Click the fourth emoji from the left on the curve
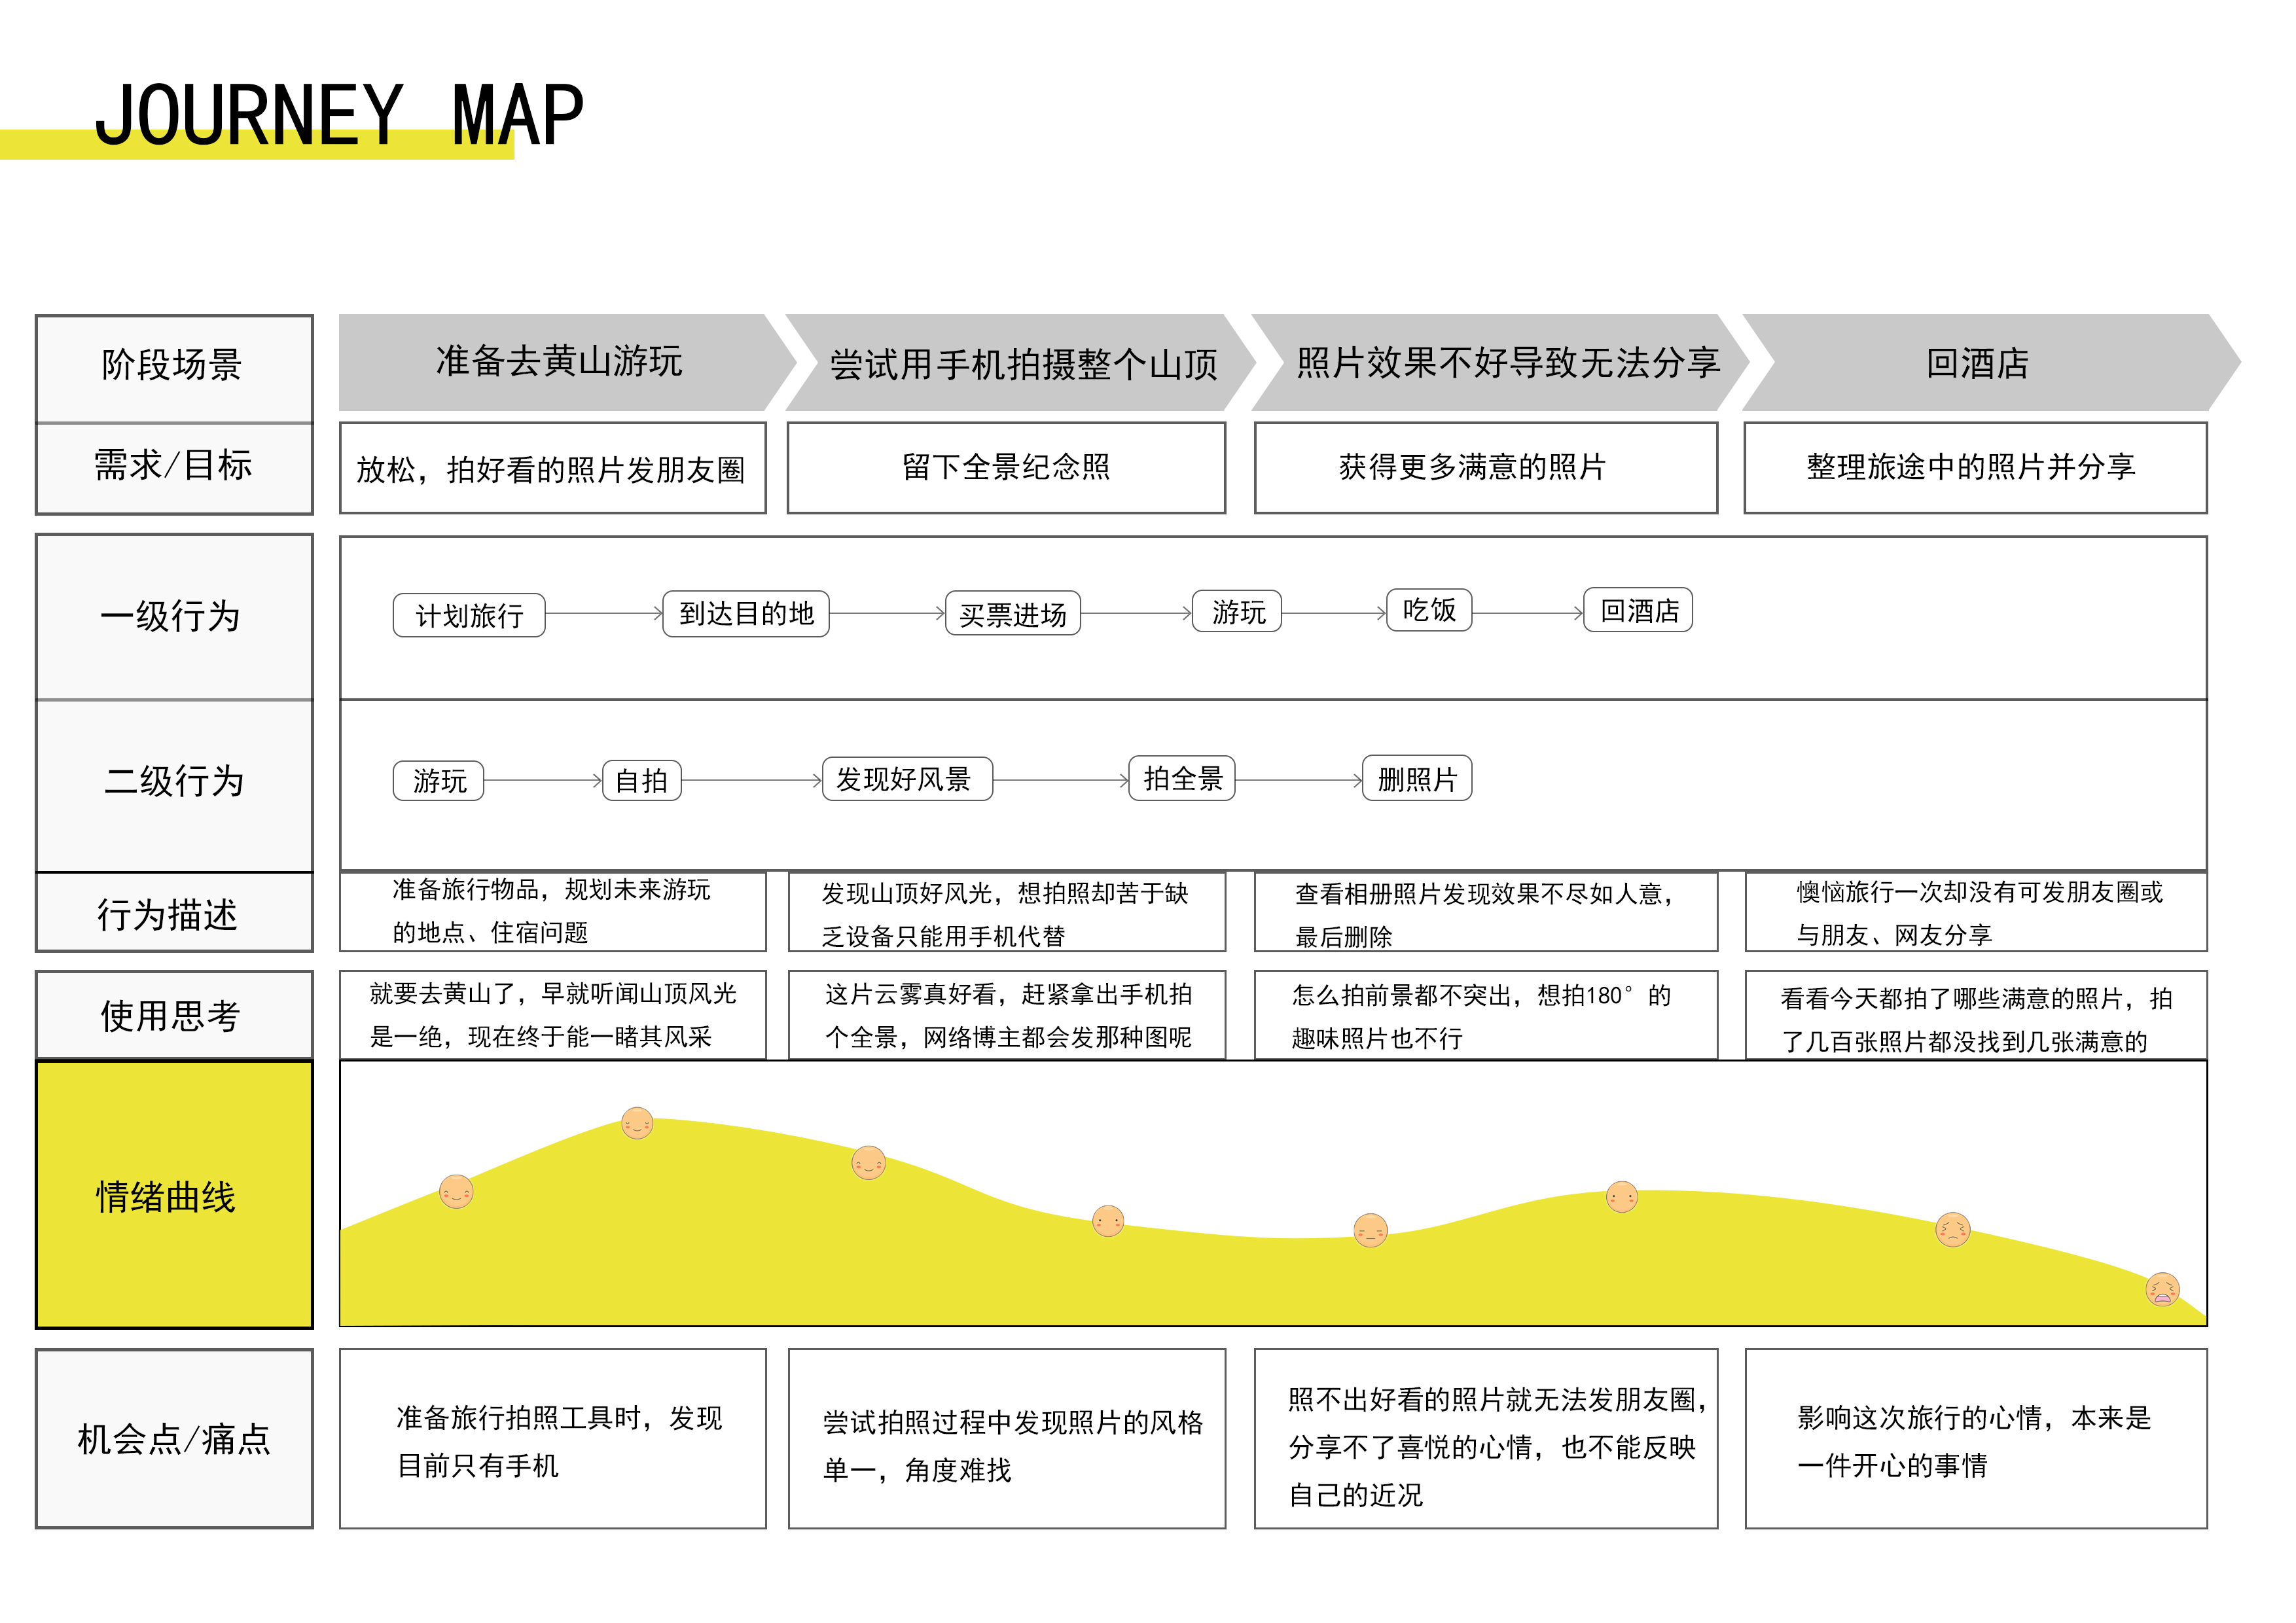This screenshot has height=1623, width=2296. (x=1108, y=1220)
